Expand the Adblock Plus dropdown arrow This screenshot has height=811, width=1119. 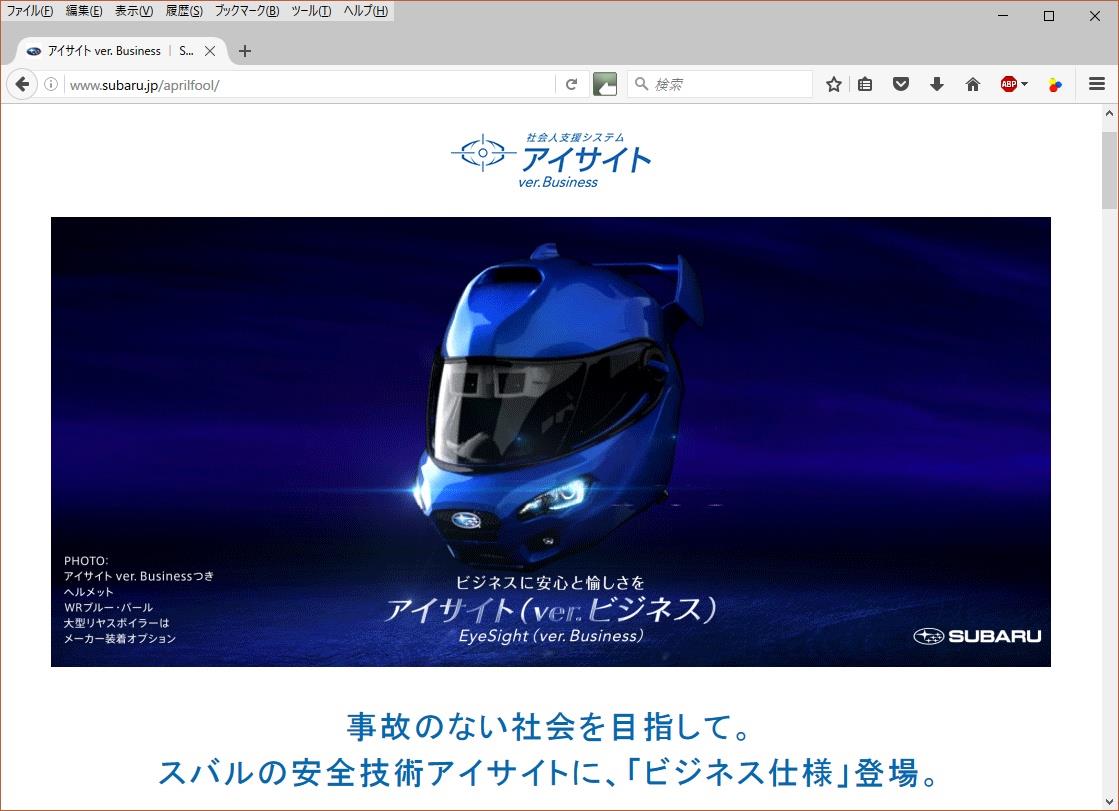(1025, 84)
